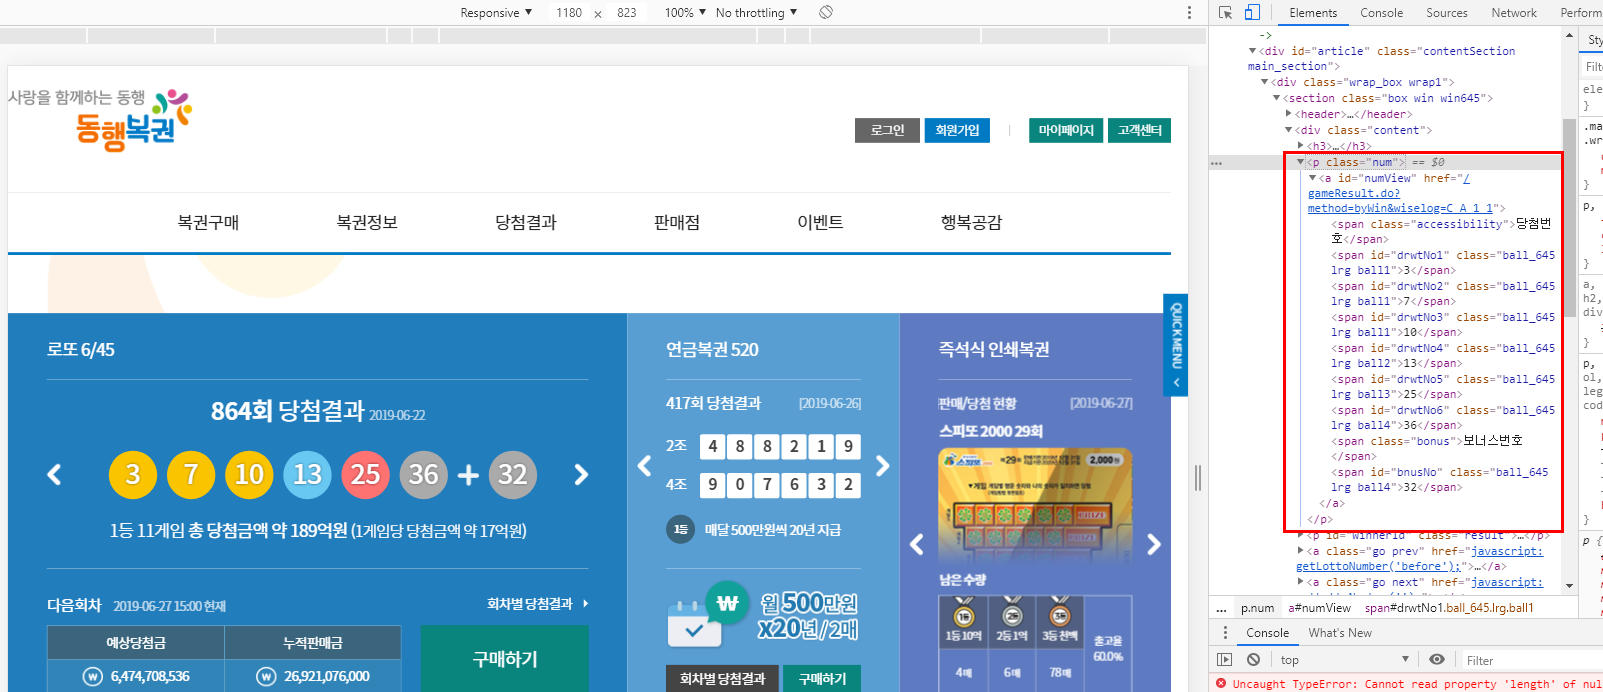The image size is (1603, 692).
Task: Click the 로그인 button
Action: (x=888, y=131)
